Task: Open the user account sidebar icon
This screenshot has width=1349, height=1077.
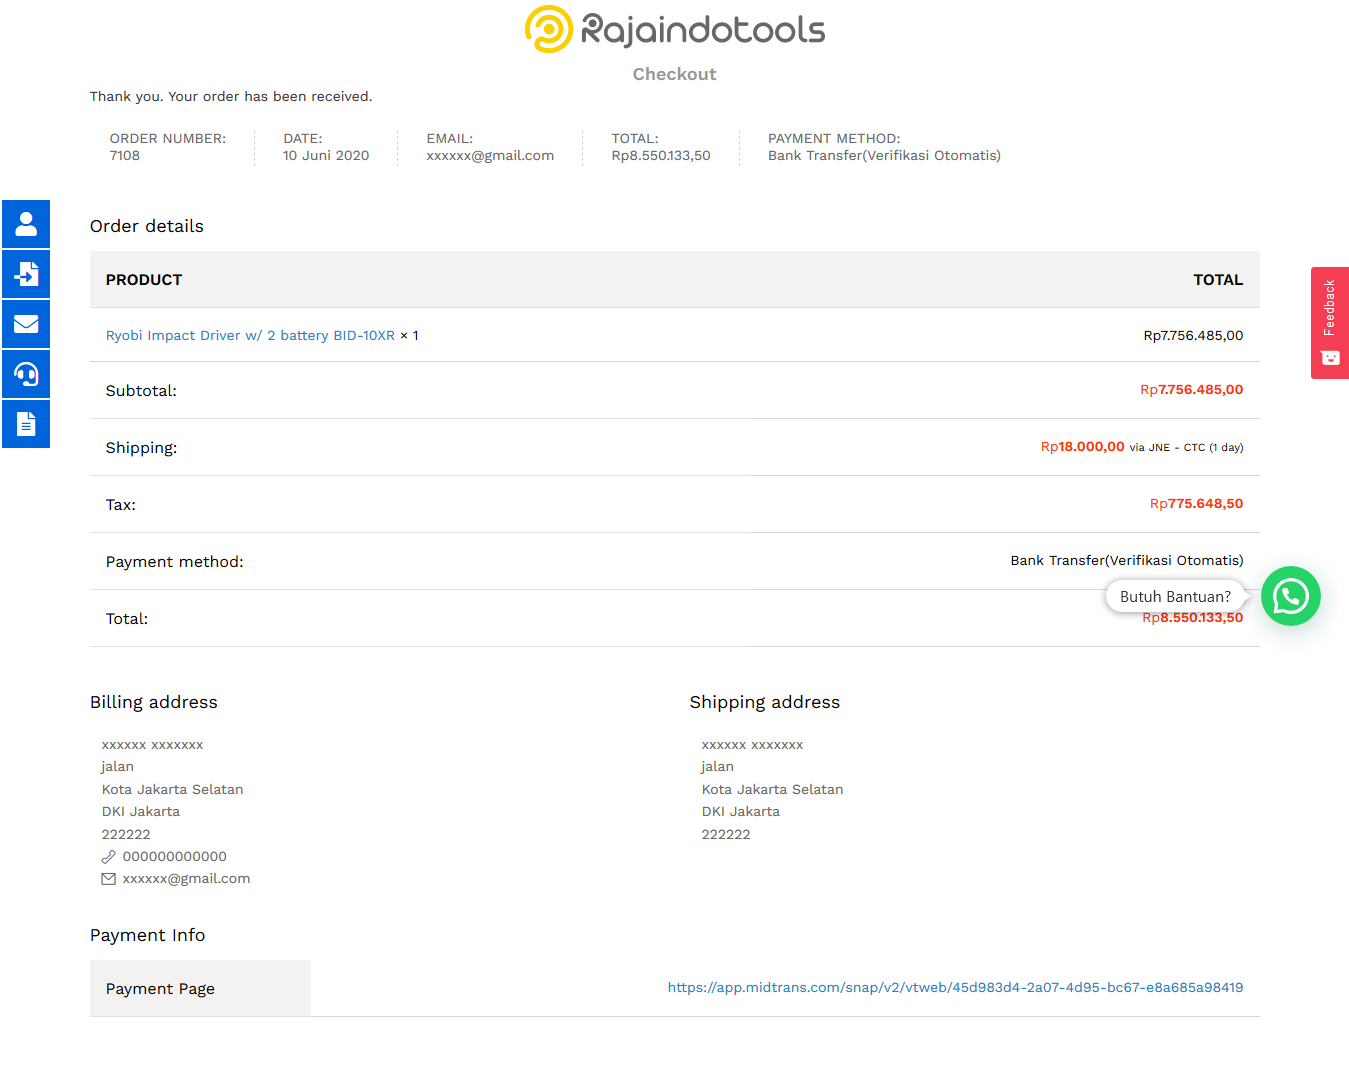Action: point(26,224)
